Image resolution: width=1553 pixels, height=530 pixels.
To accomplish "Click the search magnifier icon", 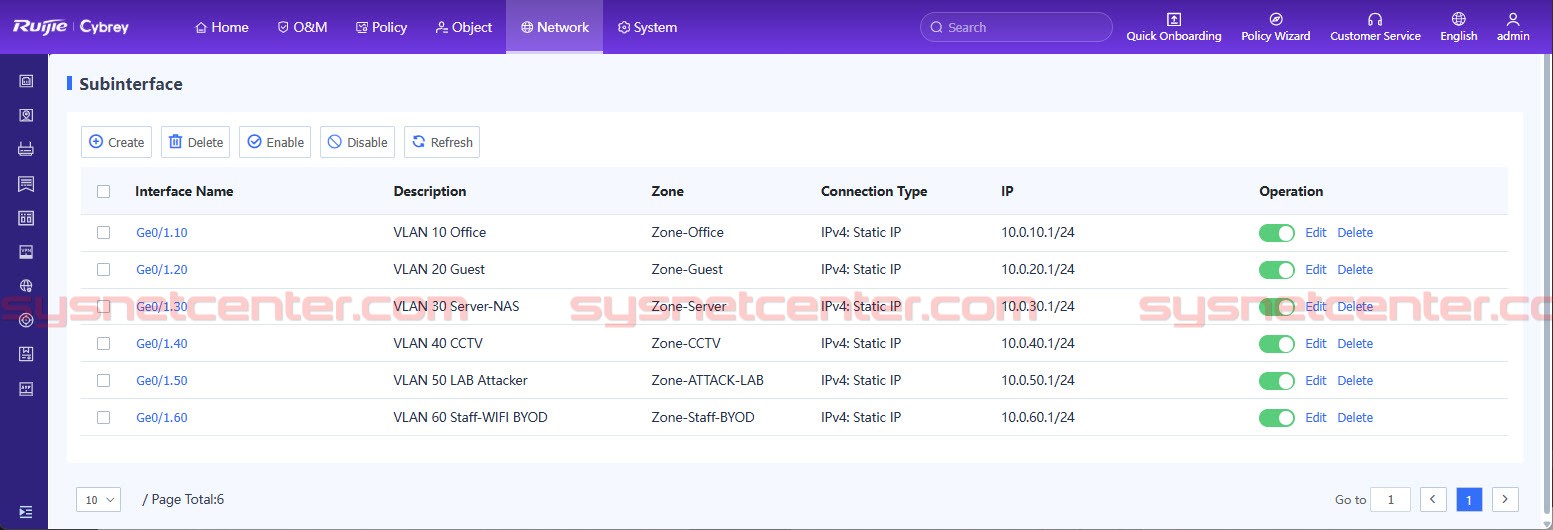I will [x=937, y=27].
